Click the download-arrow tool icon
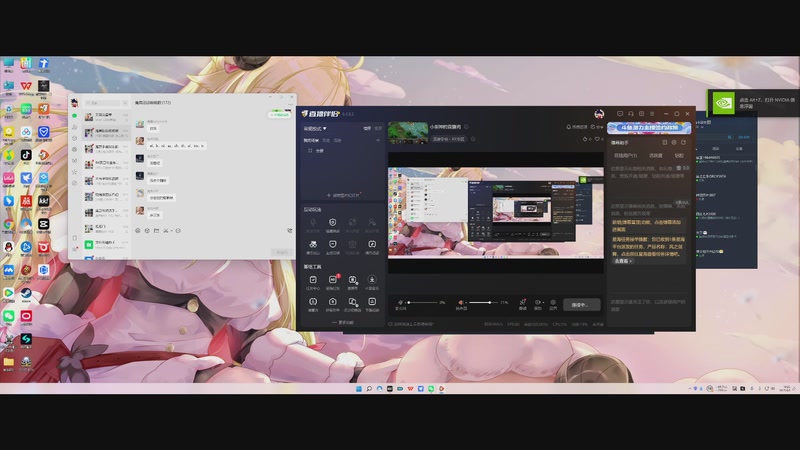The image size is (800, 450). (x=372, y=282)
